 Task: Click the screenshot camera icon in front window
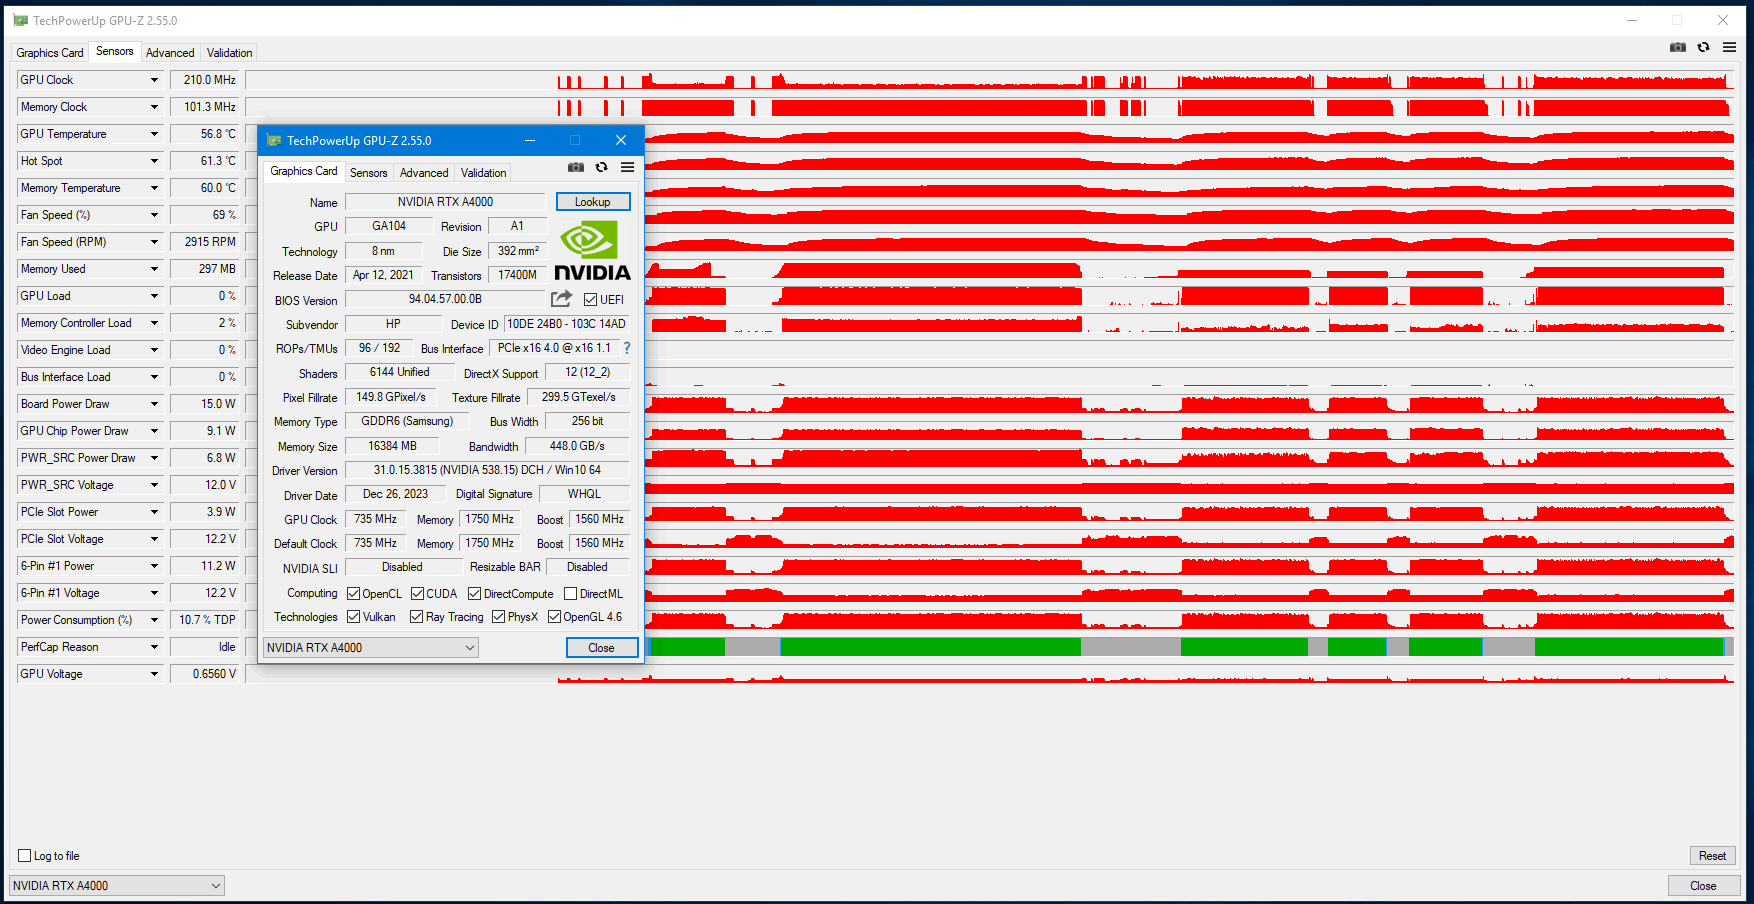(576, 167)
